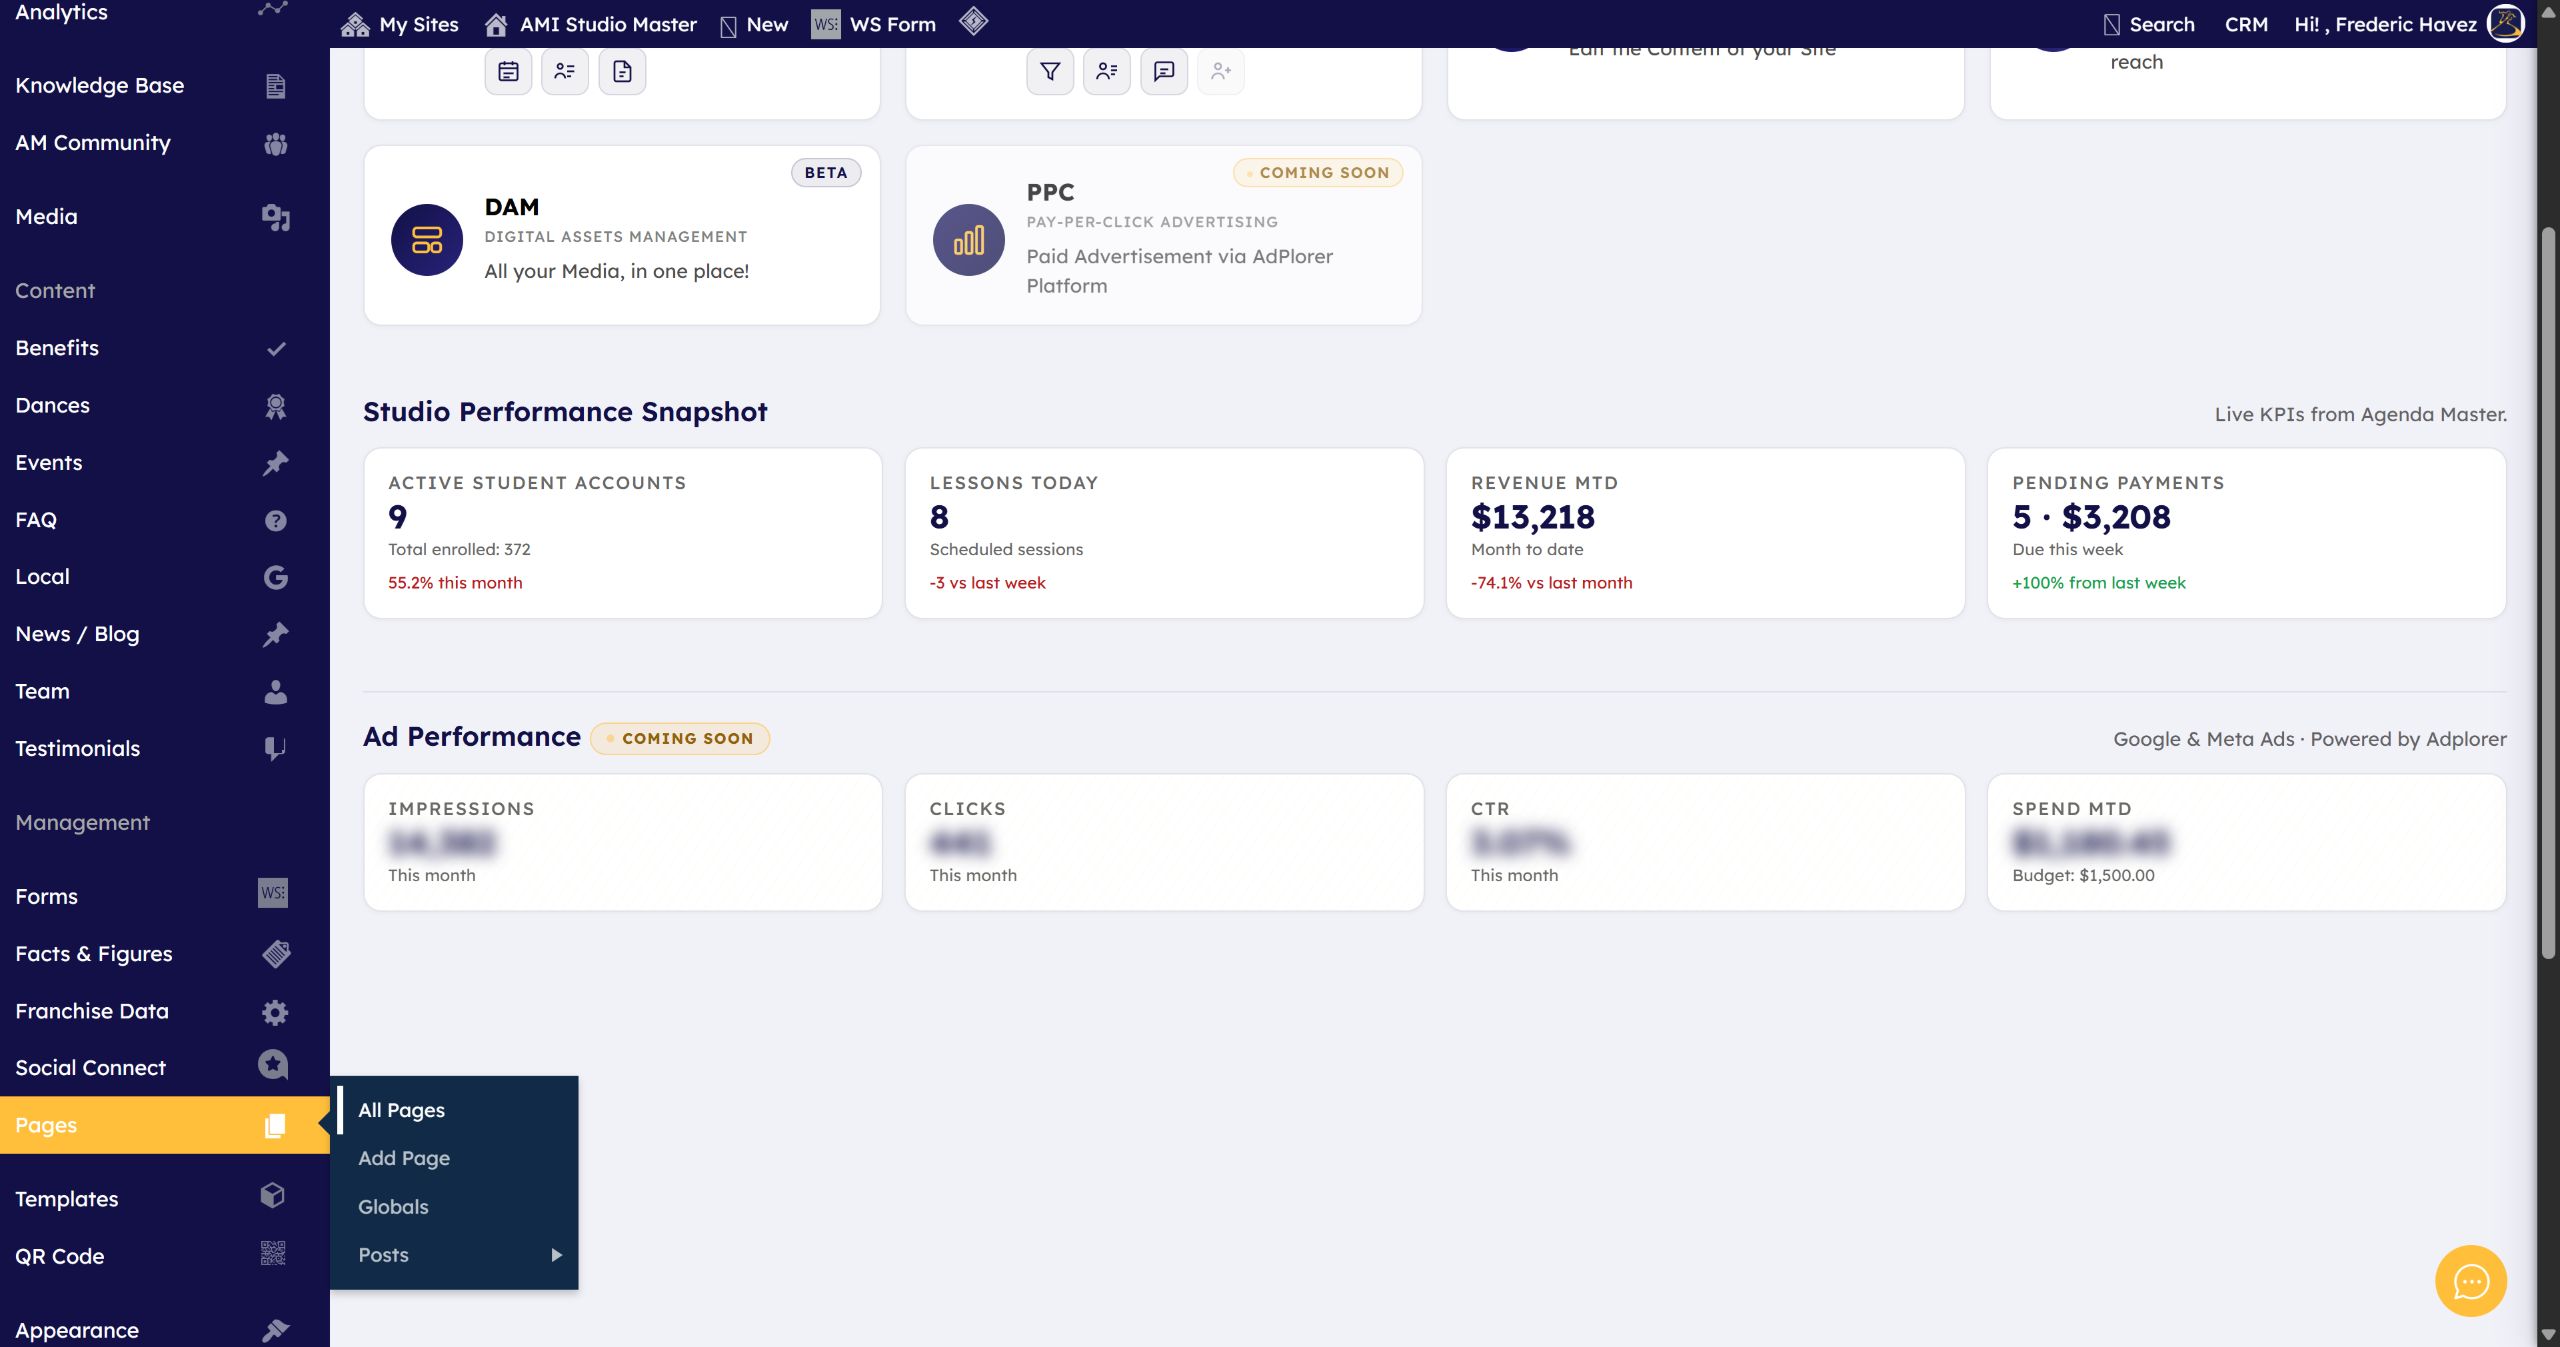This screenshot has height=1347, width=2560.
Task: Click the Local Google G icon
Action: click(x=275, y=577)
